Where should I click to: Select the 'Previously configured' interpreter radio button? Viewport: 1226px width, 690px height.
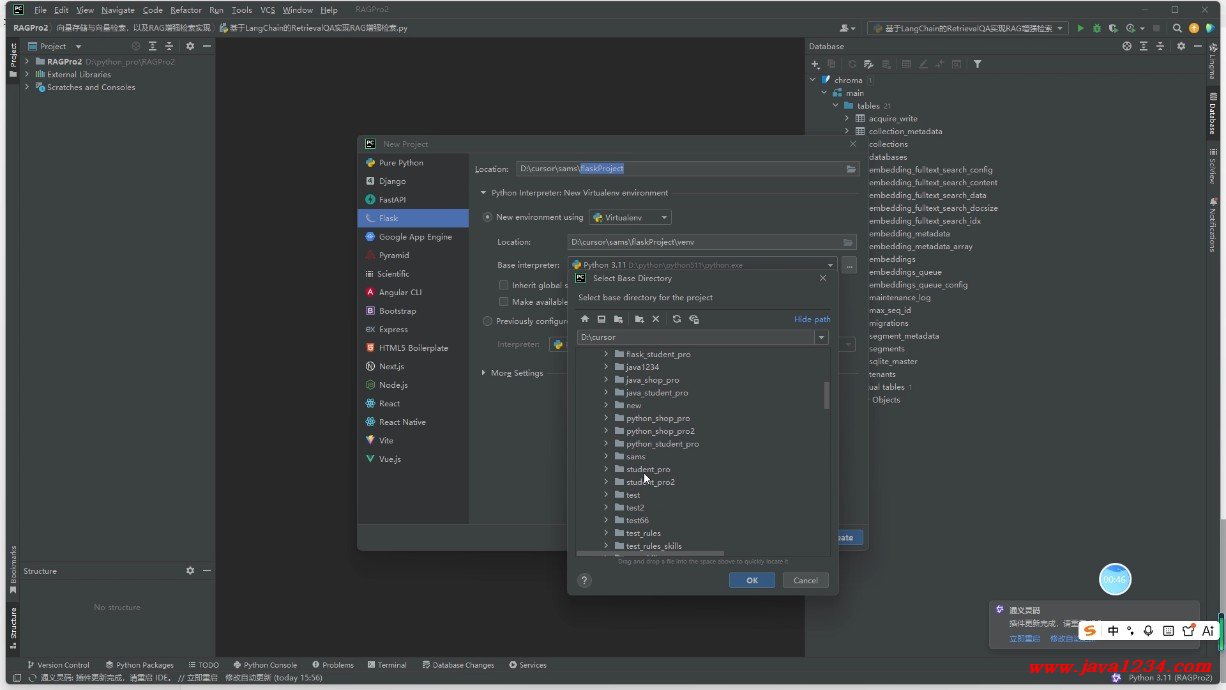click(x=488, y=321)
